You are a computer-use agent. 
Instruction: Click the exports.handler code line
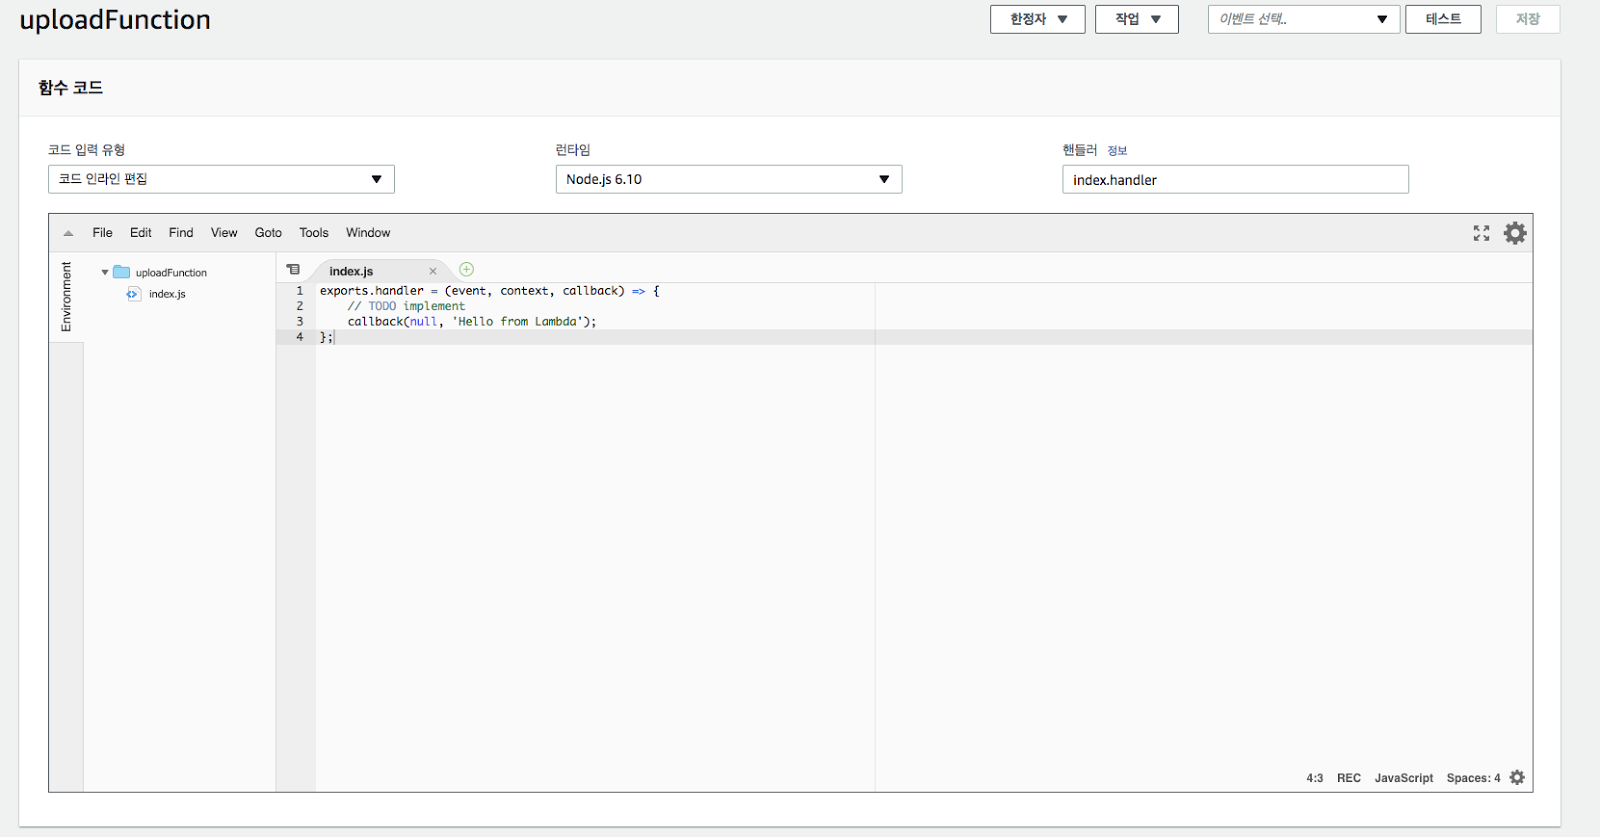point(490,291)
